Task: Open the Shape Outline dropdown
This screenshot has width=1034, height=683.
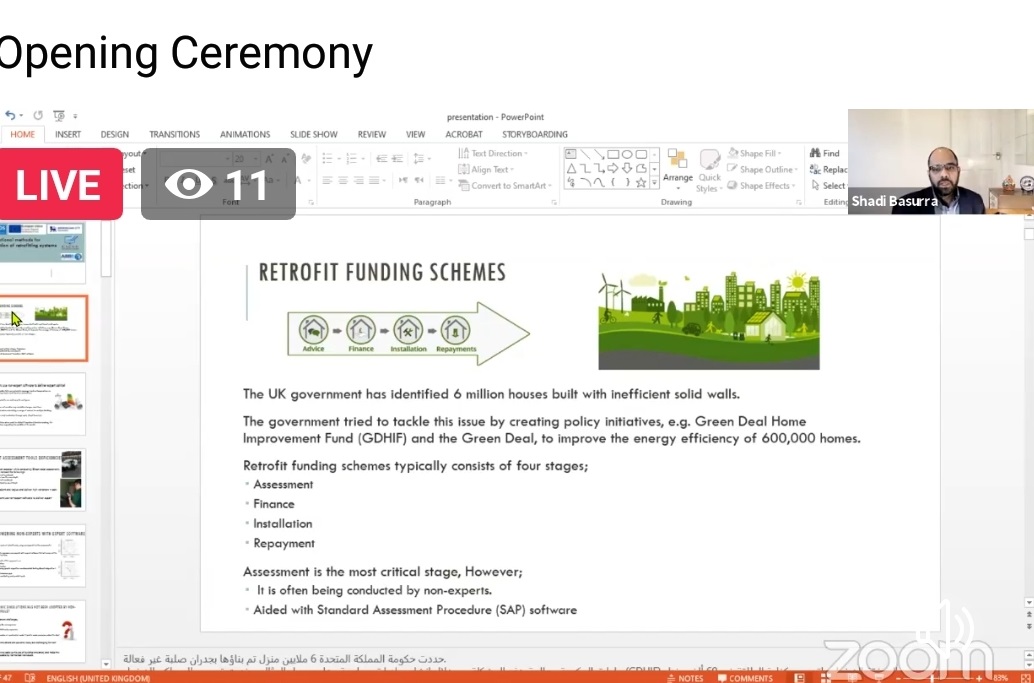Action: 766,170
